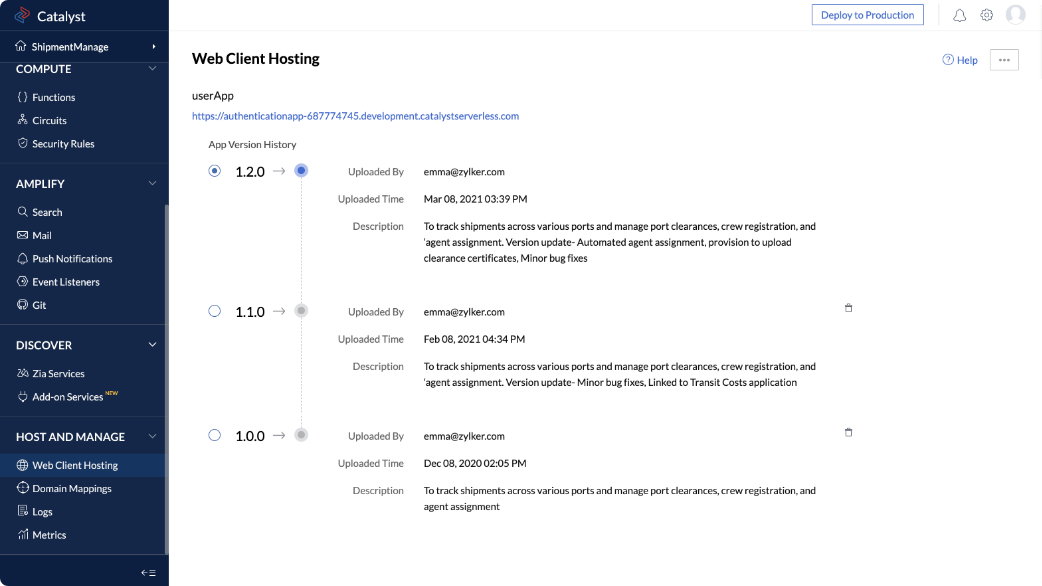Click the Add-on Services plug icon
The image size is (1042, 586).
coord(23,396)
